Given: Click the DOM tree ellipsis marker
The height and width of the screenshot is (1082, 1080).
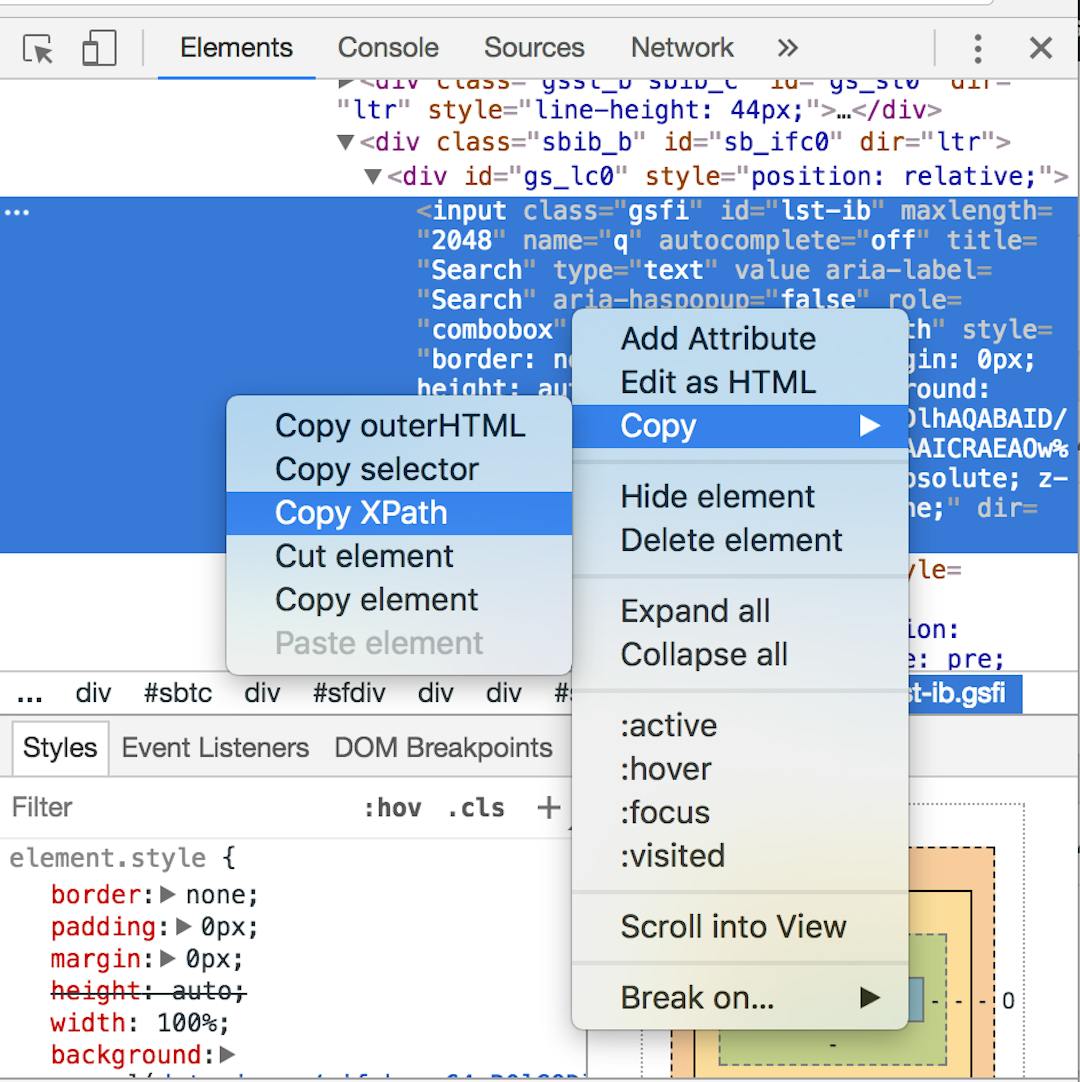Looking at the screenshot, I should (x=15, y=211).
